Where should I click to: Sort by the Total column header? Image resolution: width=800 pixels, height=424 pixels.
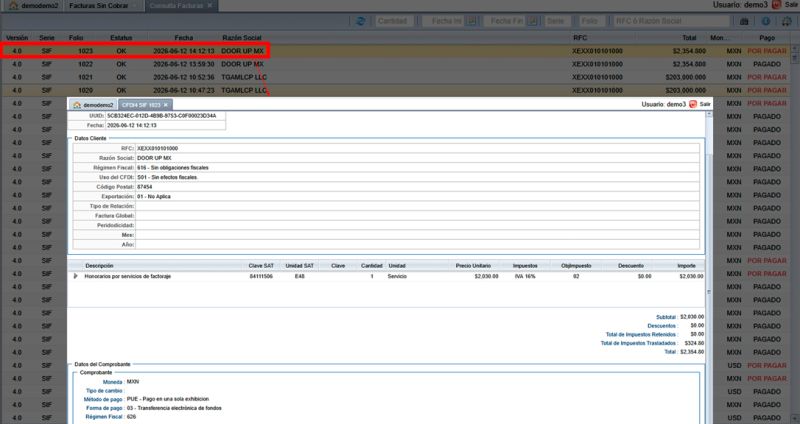coord(689,38)
